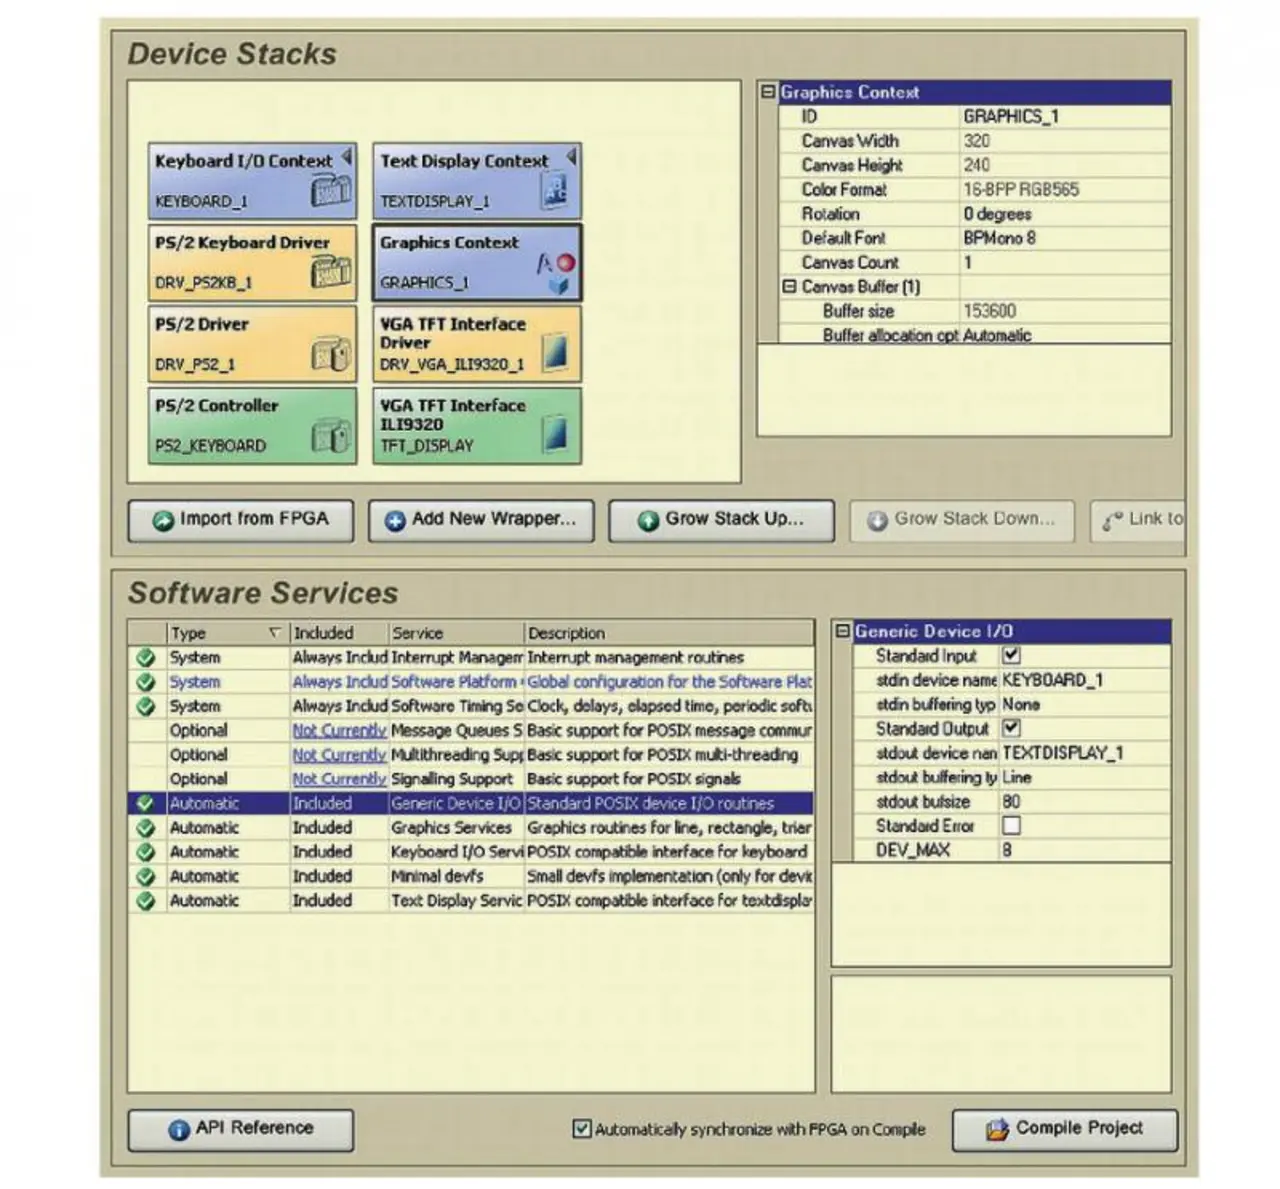Screen dimensions: 1280x1189
Task: Edit the Canvas Width value field
Action: (1064, 141)
